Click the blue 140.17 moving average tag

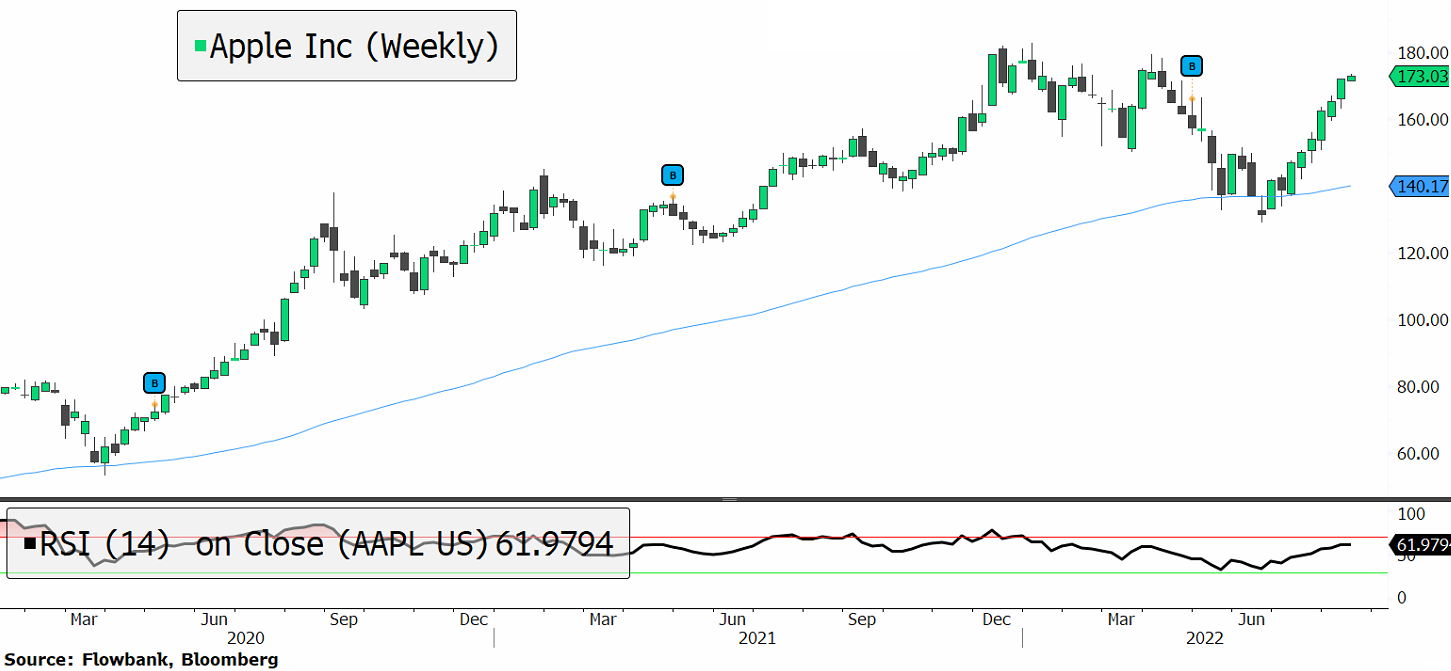[x=1421, y=186]
